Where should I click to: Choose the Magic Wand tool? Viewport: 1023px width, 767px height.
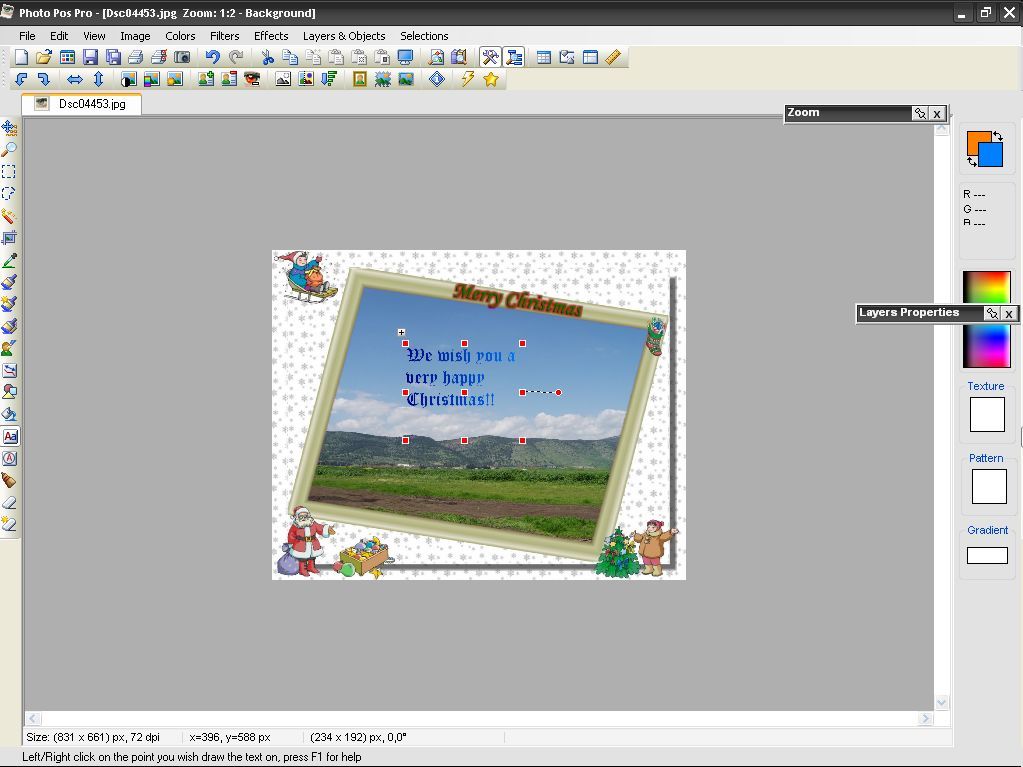pyautogui.click(x=9, y=216)
